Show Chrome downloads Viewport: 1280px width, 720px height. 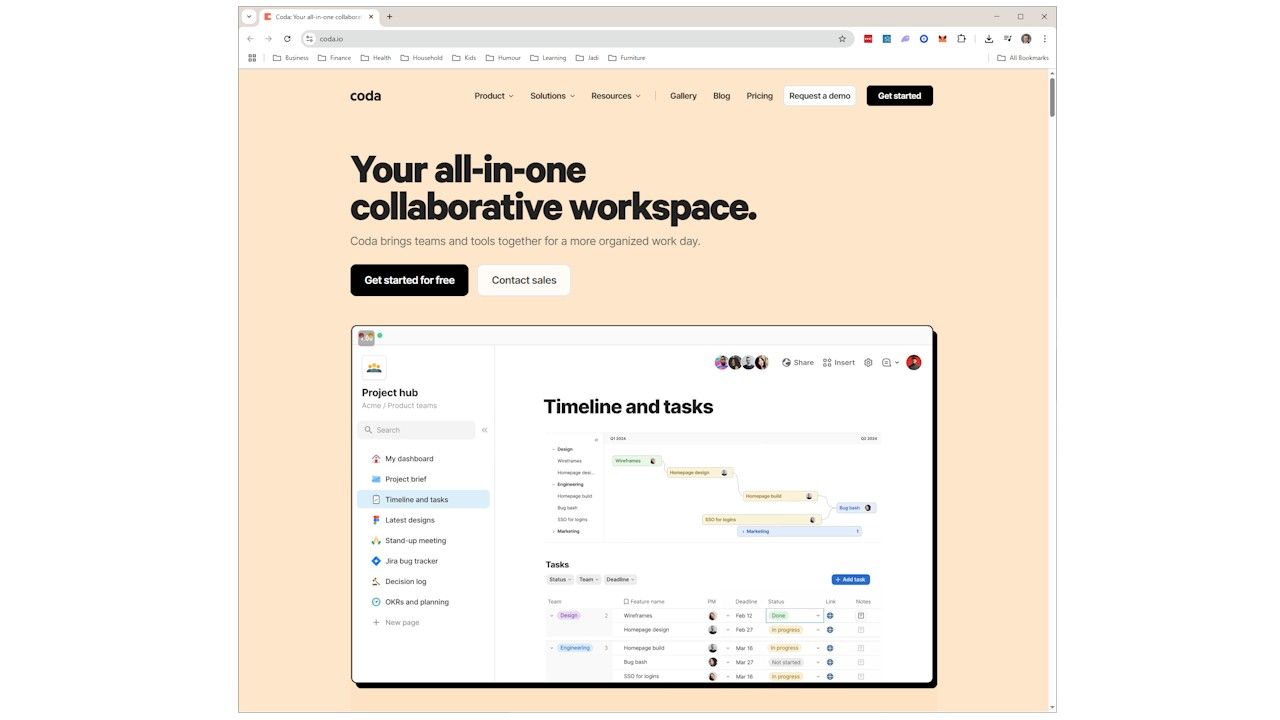[x=989, y=39]
